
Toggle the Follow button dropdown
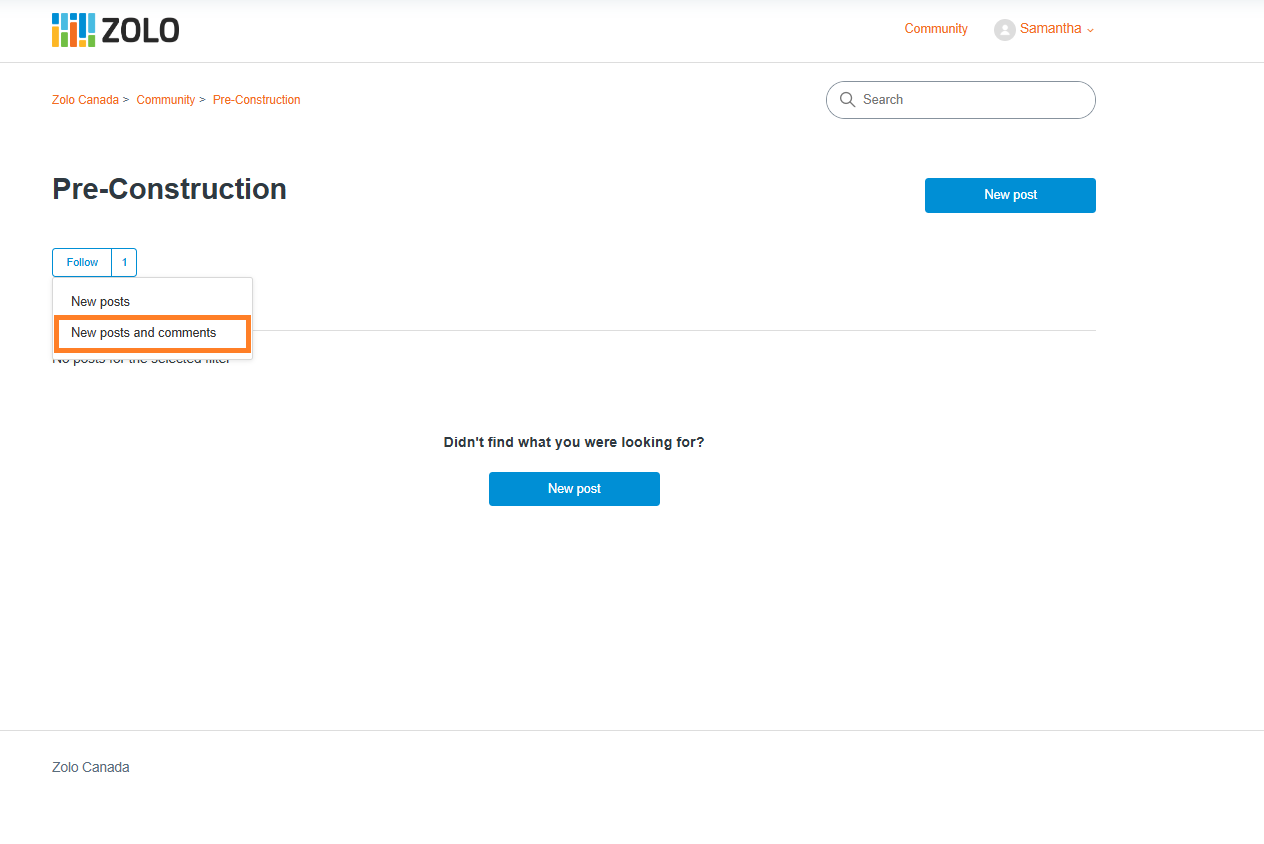pyautogui.click(x=82, y=262)
